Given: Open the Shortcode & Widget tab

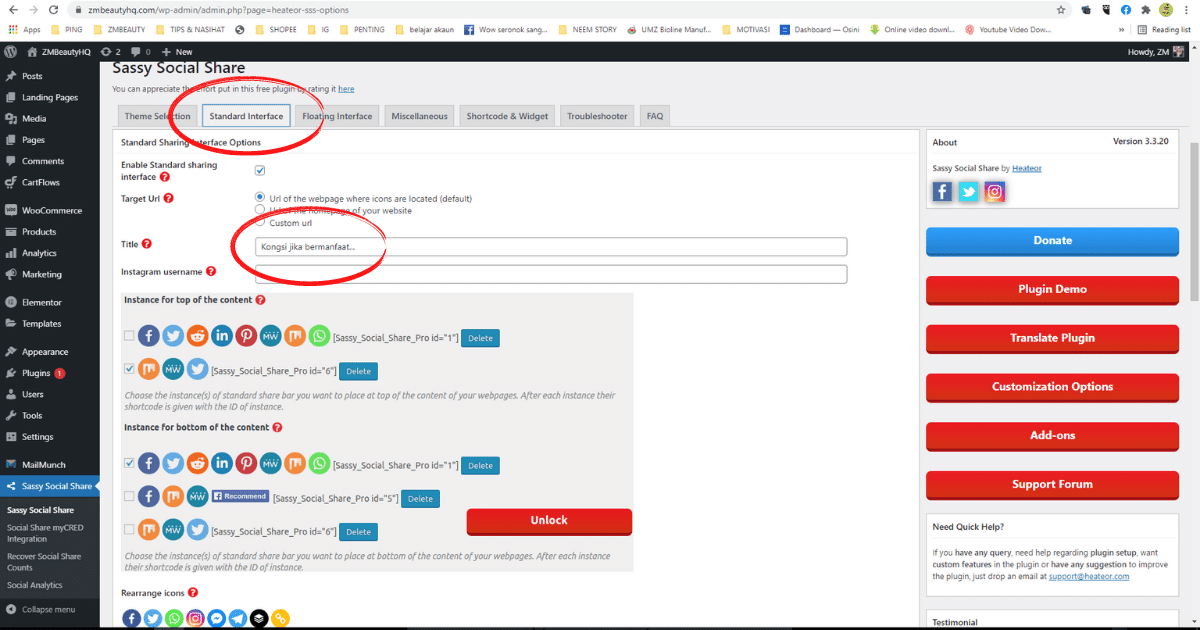Looking at the screenshot, I should click(507, 116).
